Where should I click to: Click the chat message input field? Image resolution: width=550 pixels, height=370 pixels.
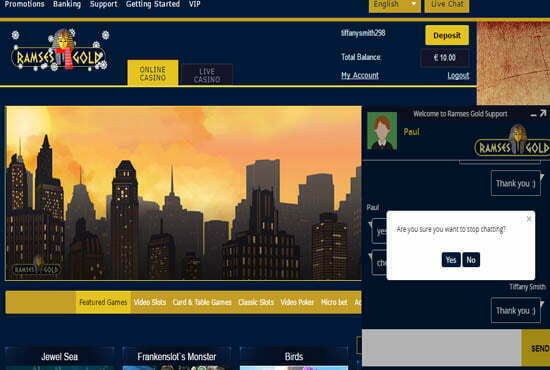click(442, 348)
